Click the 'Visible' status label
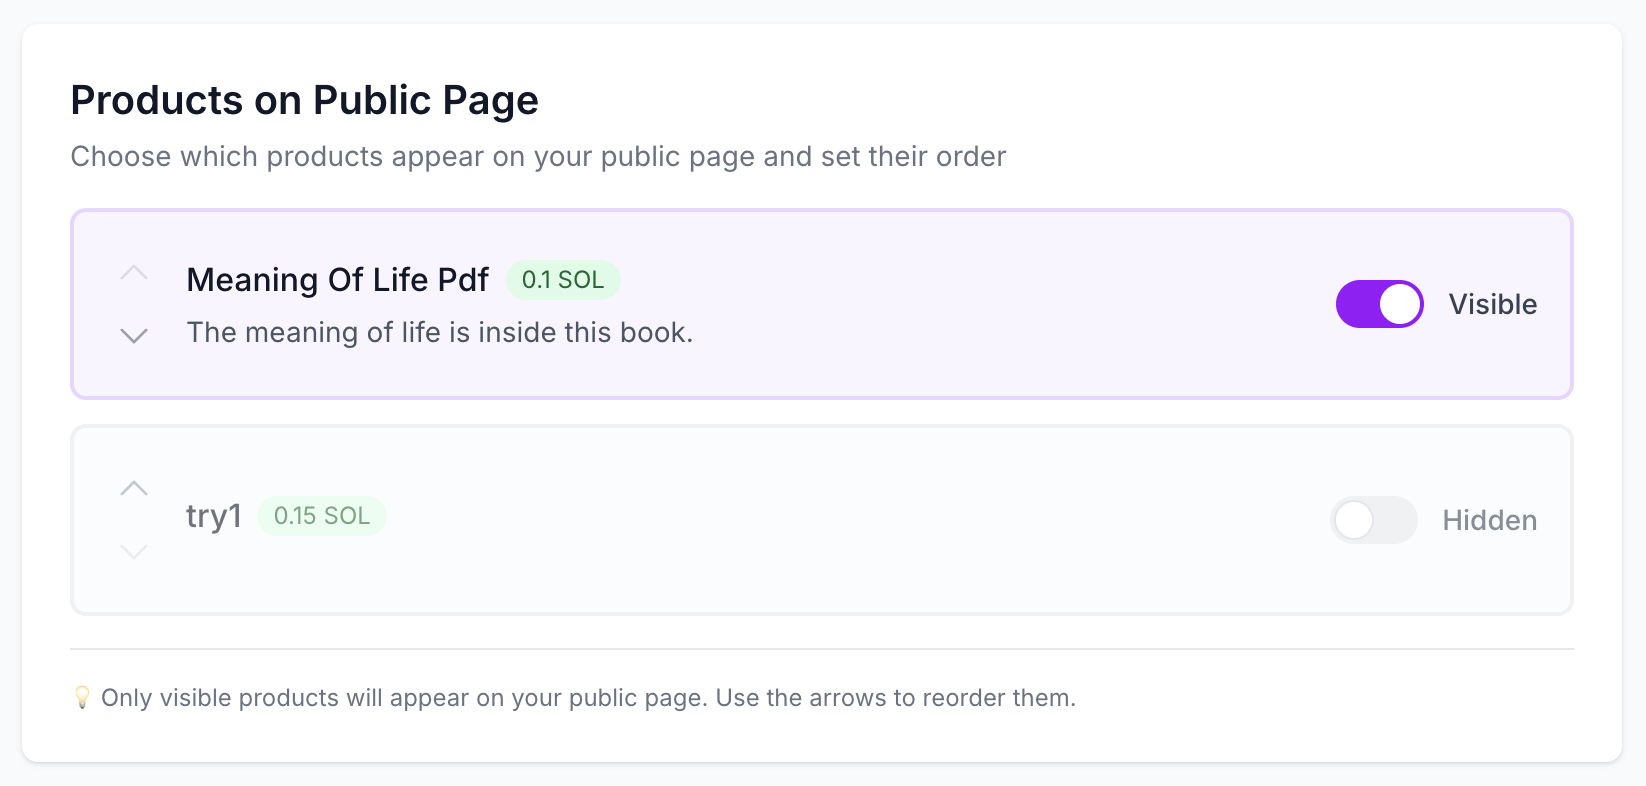This screenshot has width=1646, height=786. (x=1492, y=304)
